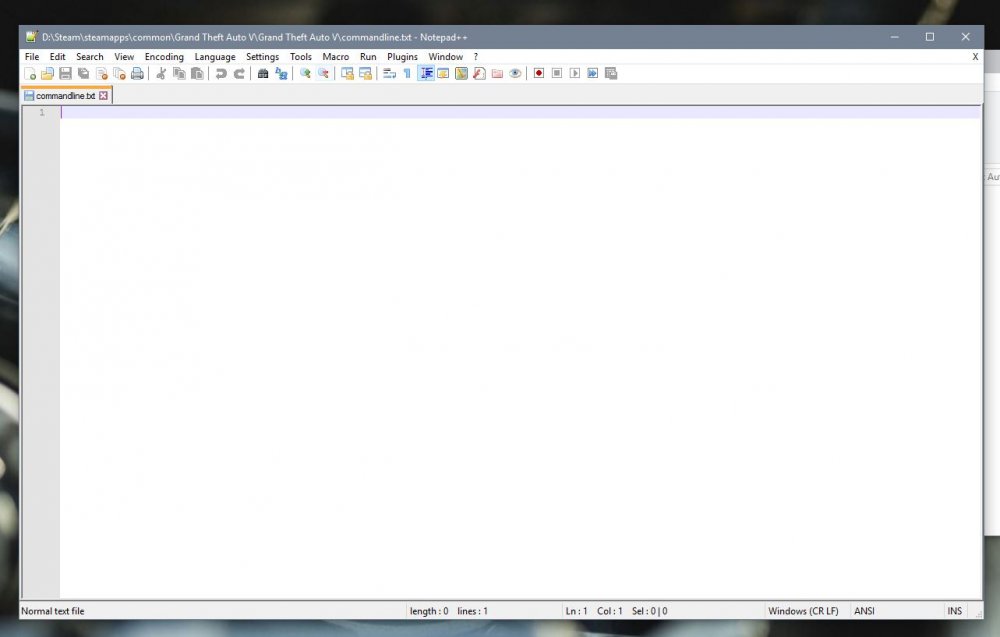
Task: Run the macro multiple times icon
Action: (592, 73)
